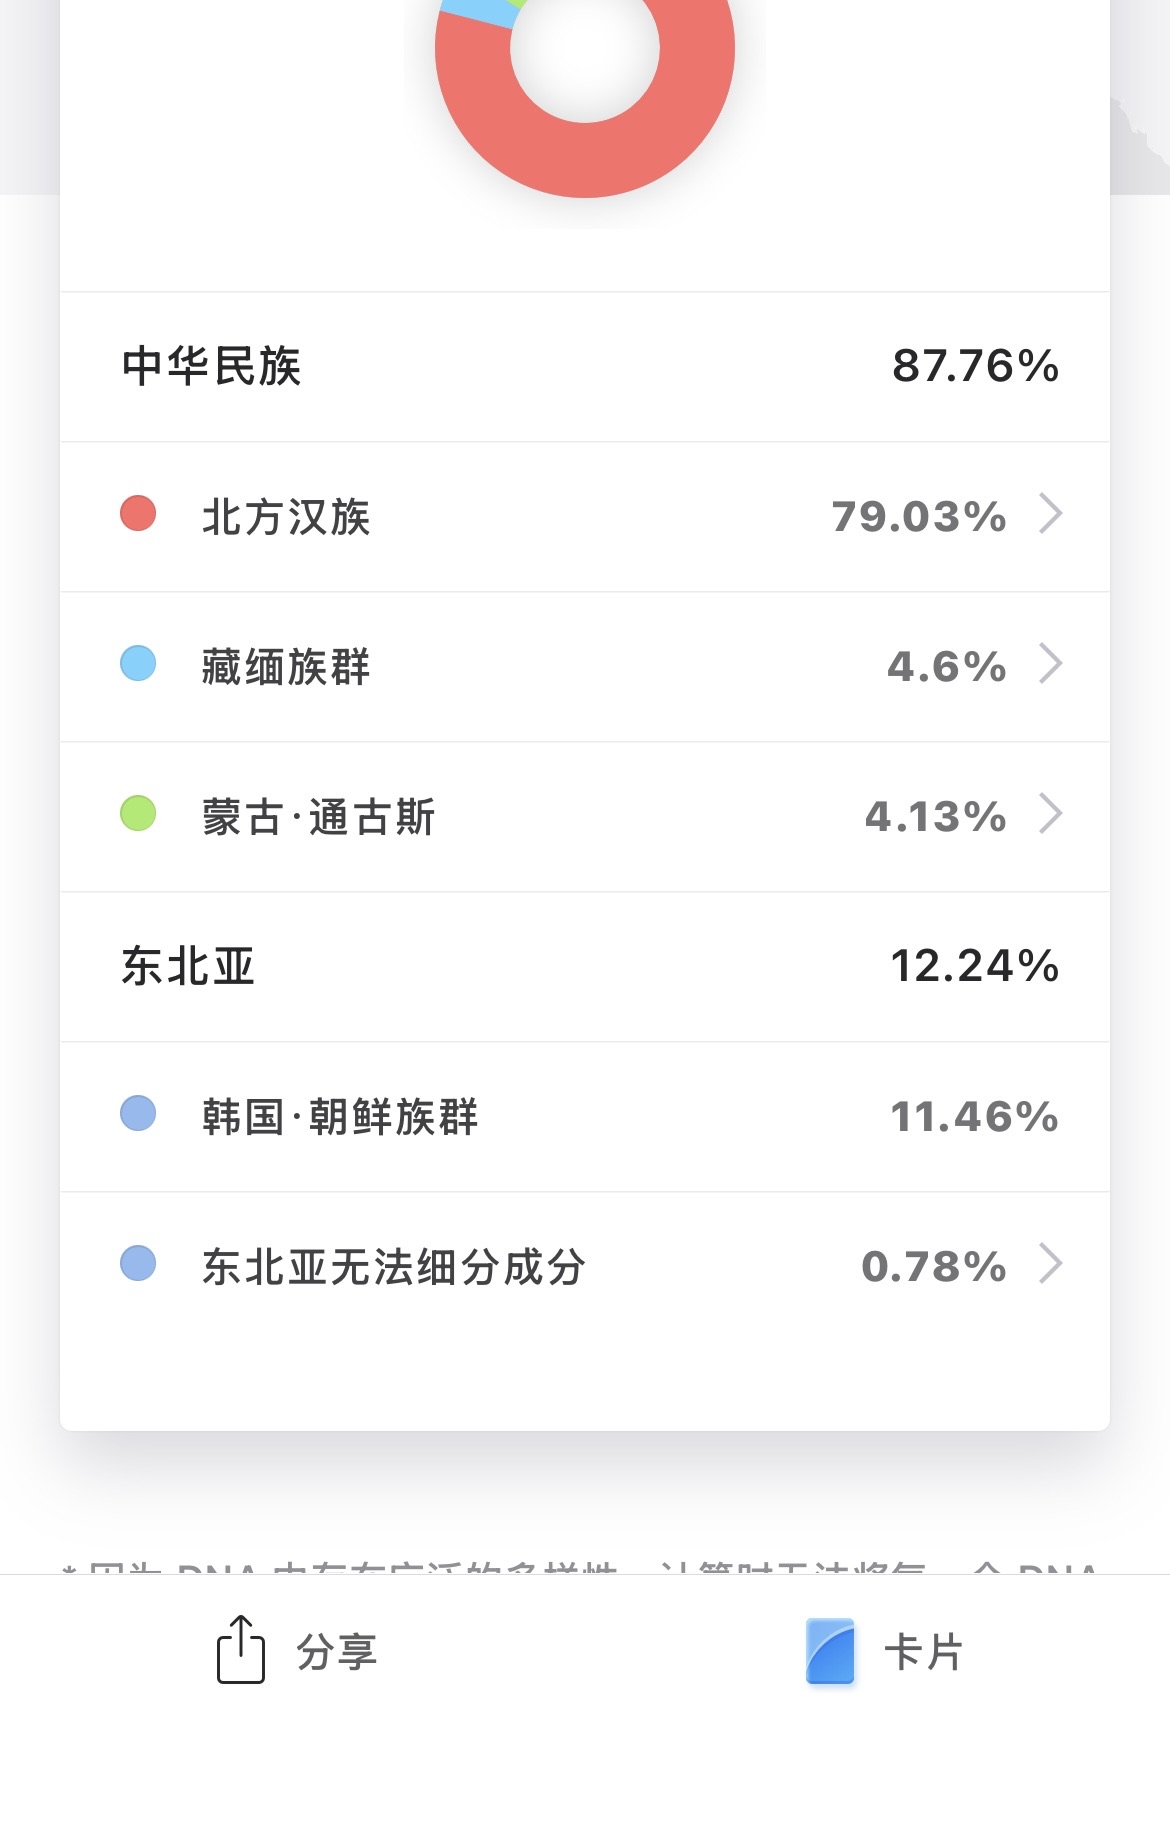
Task: Open the 分享 button label
Action: pos(336,1652)
